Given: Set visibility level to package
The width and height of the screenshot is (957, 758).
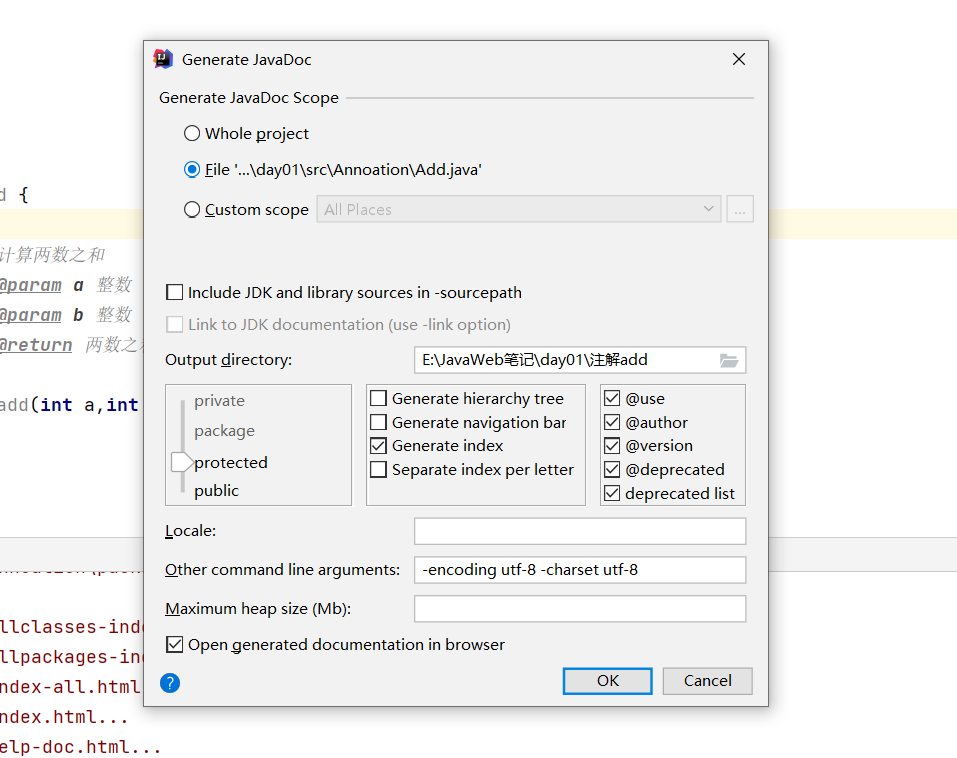Looking at the screenshot, I should 224,431.
